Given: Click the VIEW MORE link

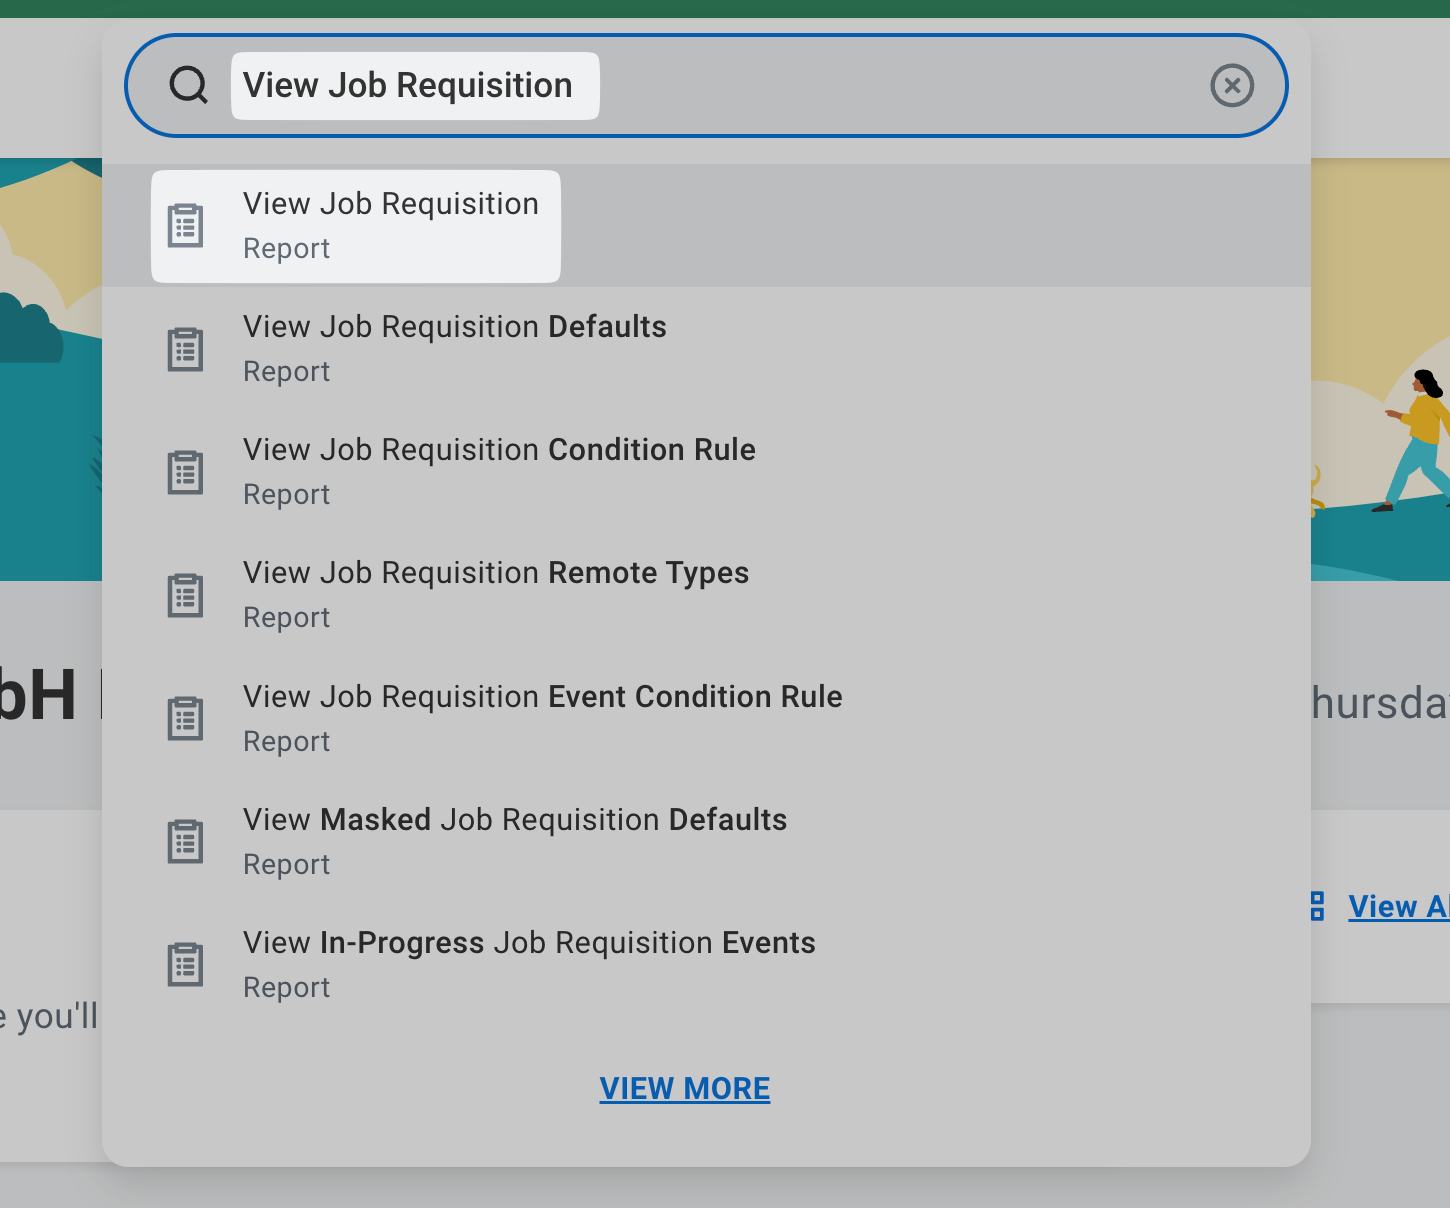Looking at the screenshot, I should (685, 1089).
